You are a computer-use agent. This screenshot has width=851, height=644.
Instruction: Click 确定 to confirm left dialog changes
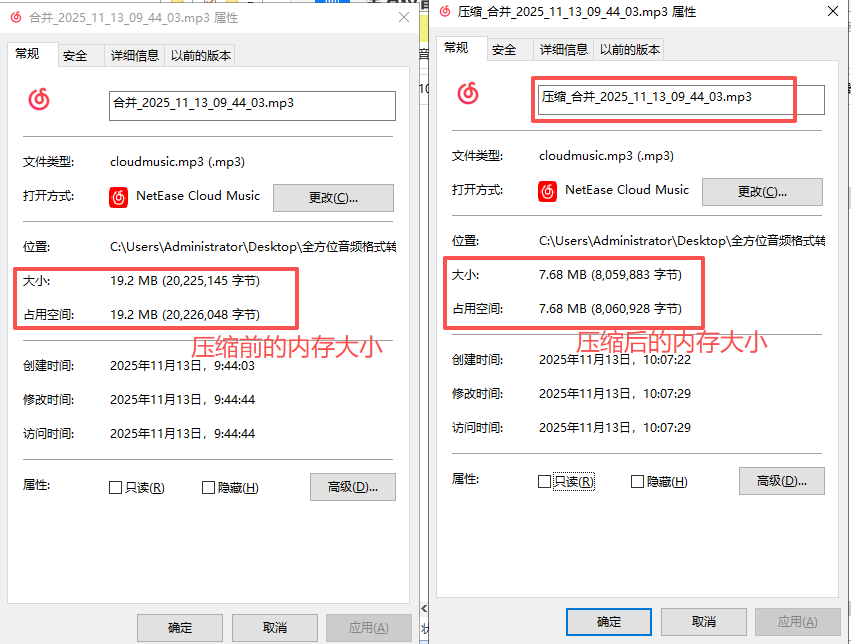pos(180,627)
